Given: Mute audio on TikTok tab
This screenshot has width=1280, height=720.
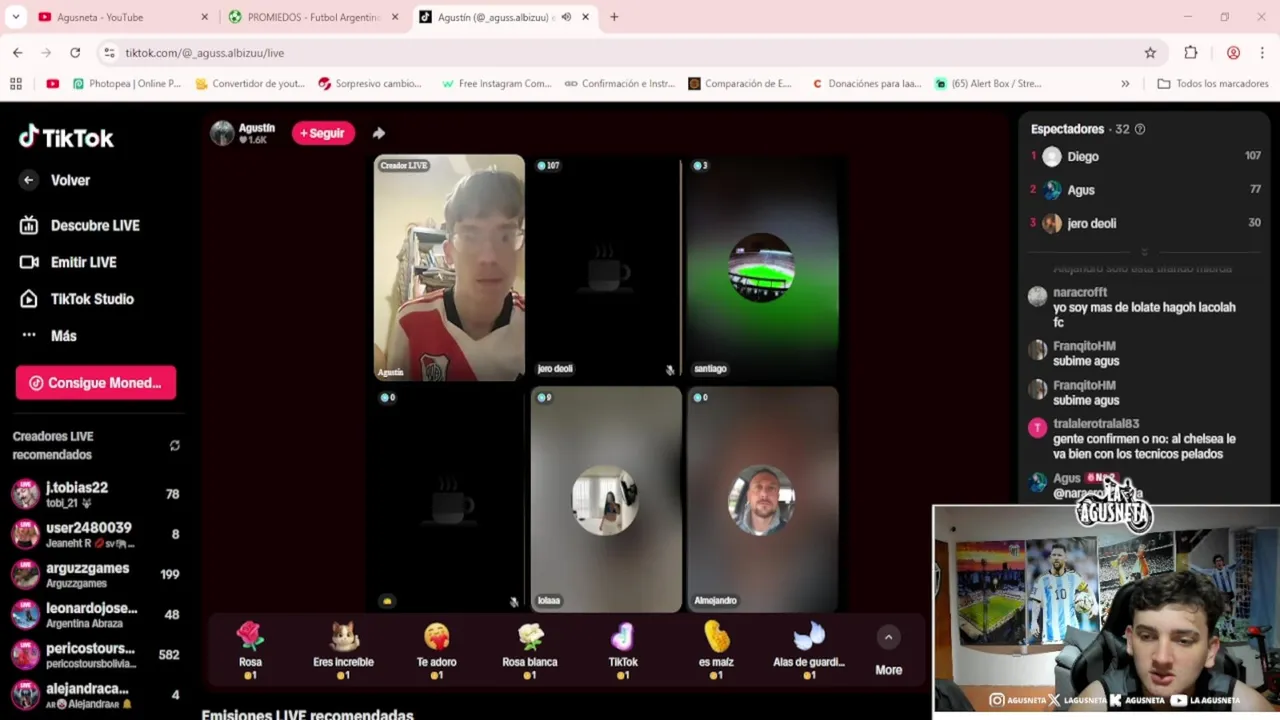Looking at the screenshot, I should point(566,17).
